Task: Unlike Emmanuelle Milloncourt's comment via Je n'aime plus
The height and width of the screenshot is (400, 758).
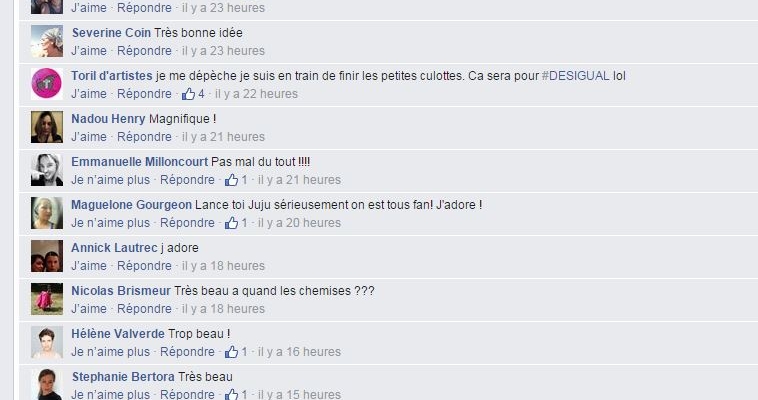Action: pos(110,180)
